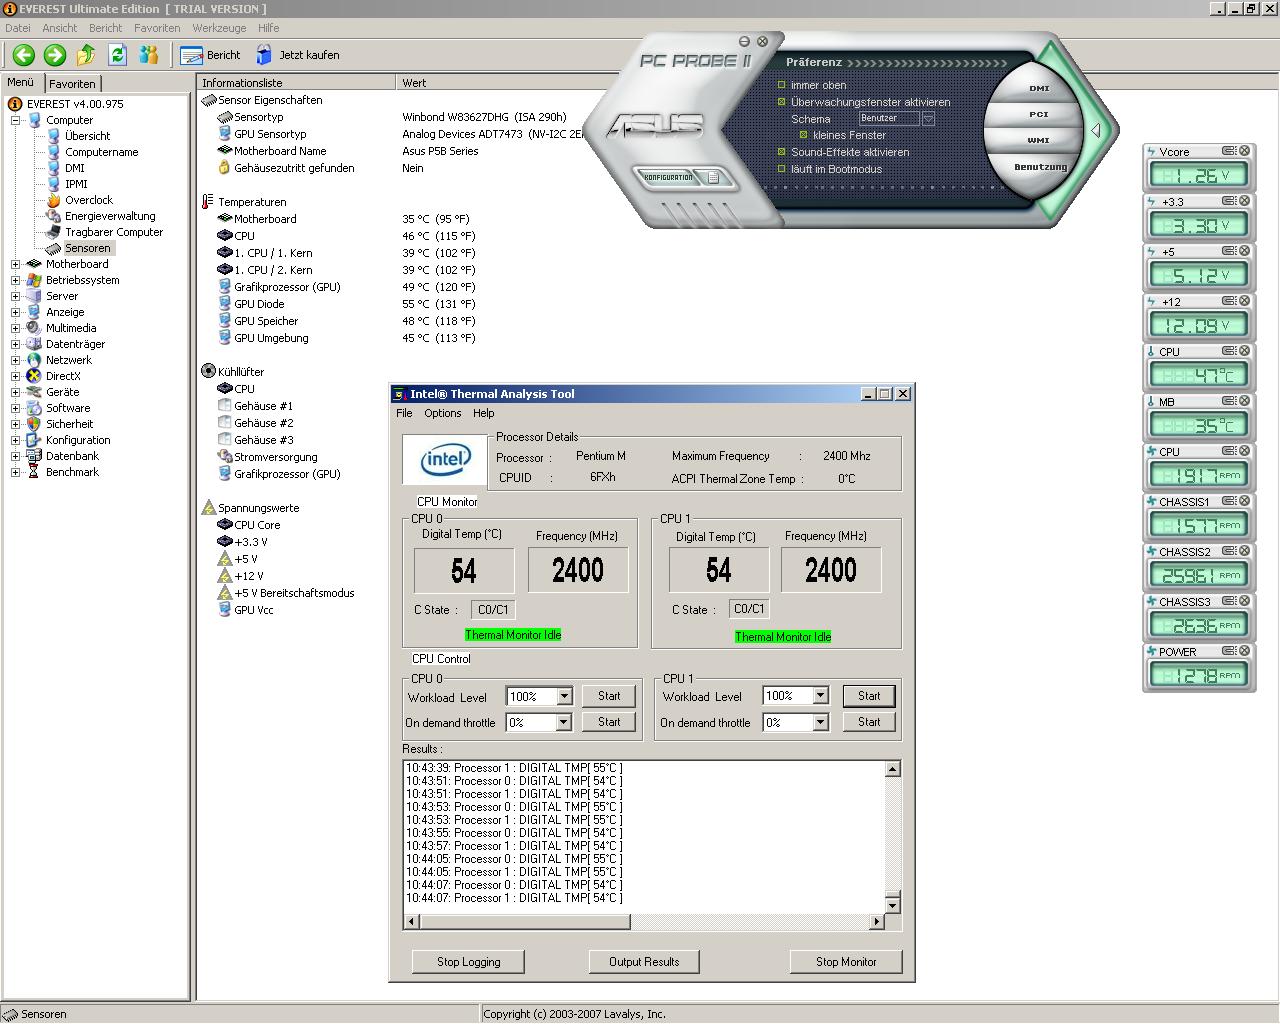1280x1024 pixels.
Task: Click the green forward arrow toolbar icon
Action: 55,55
